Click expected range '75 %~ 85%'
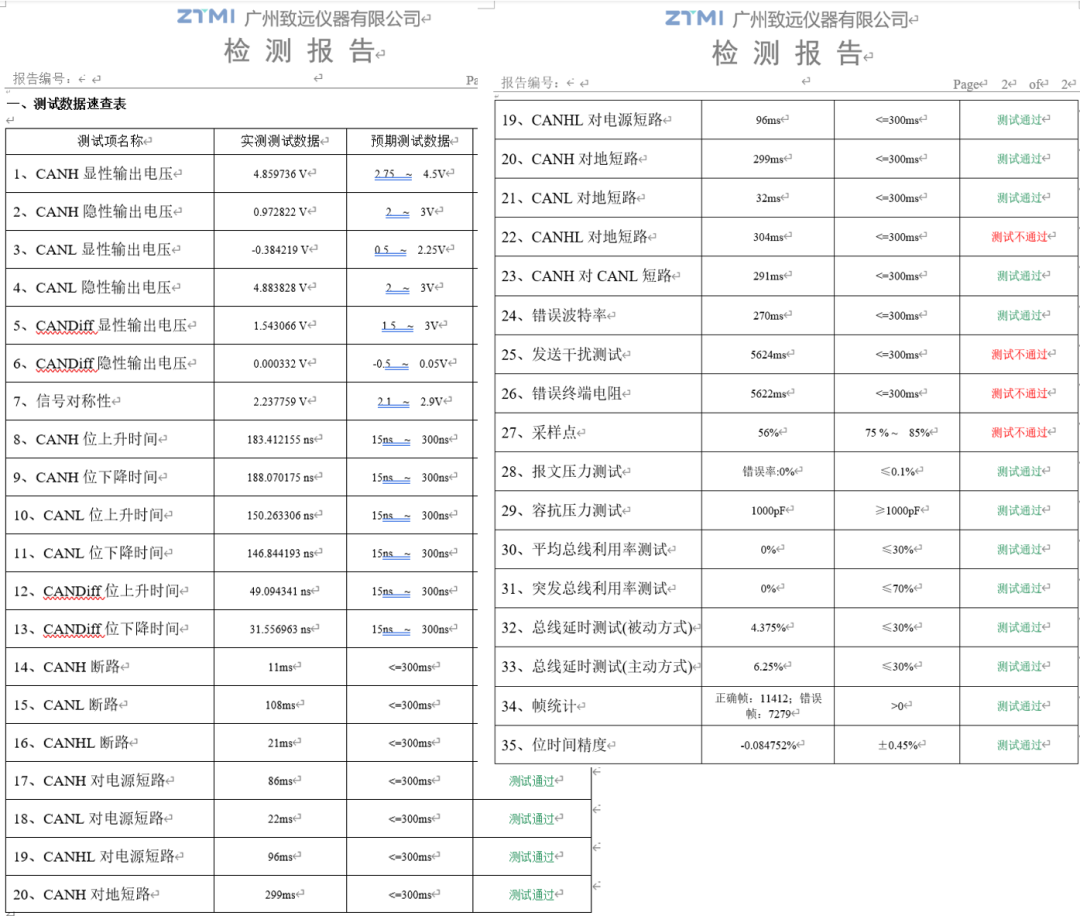 897,433
